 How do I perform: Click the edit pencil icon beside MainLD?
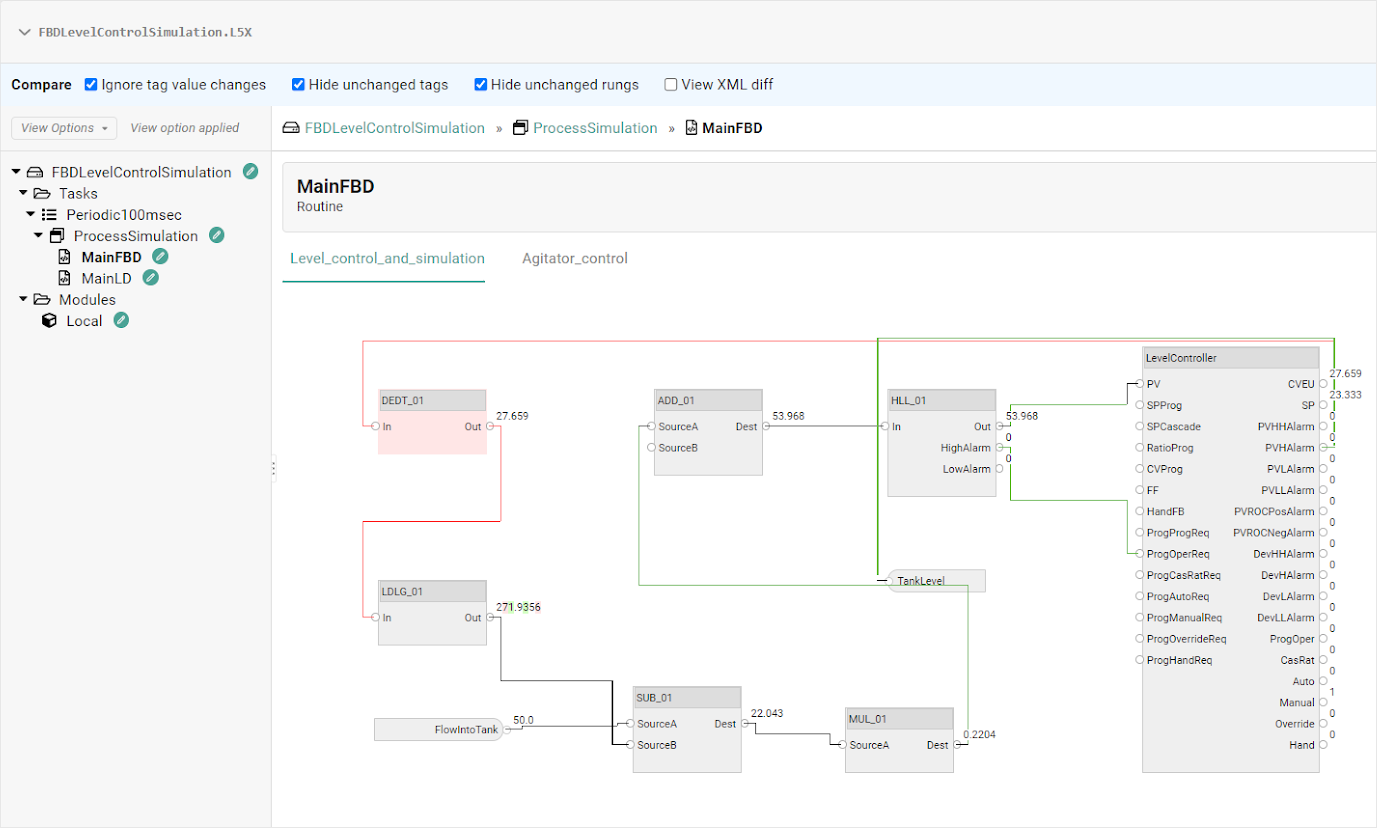pos(149,278)
